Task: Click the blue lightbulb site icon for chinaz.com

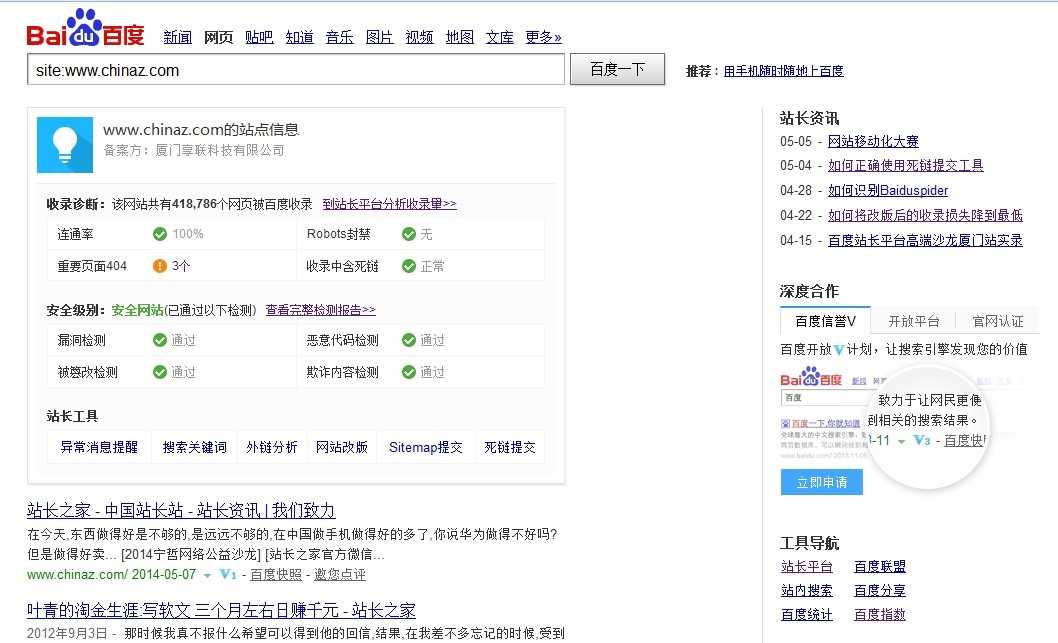Action: tap(64, 146)
